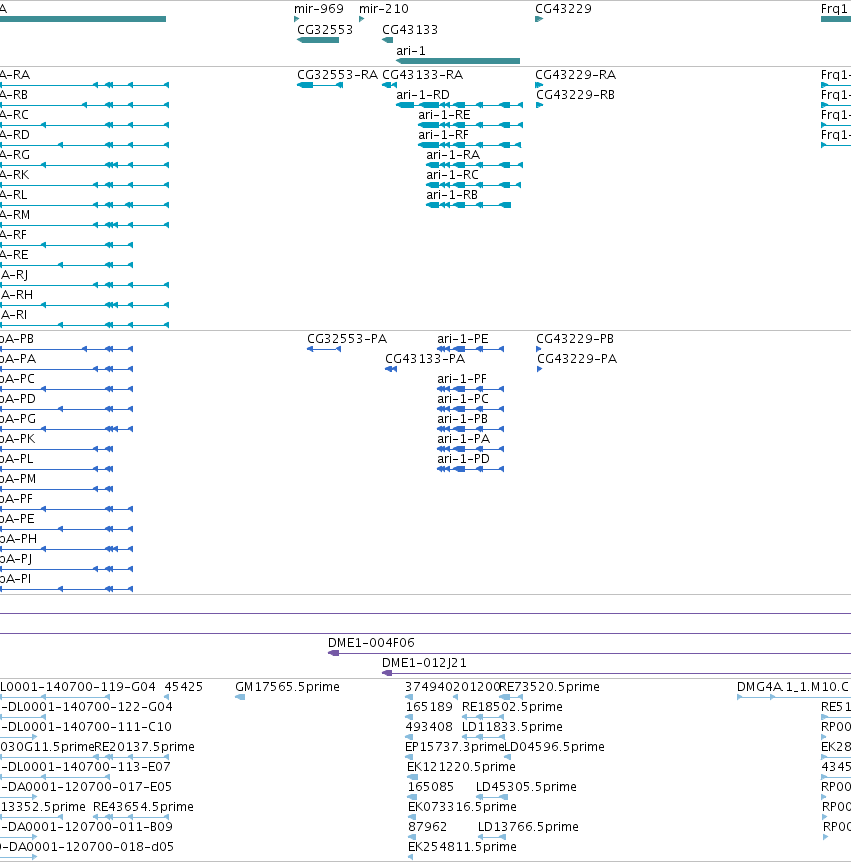Select protein ari-1-PE
This screenshot has width=851, height=862.
pos(471,349)
